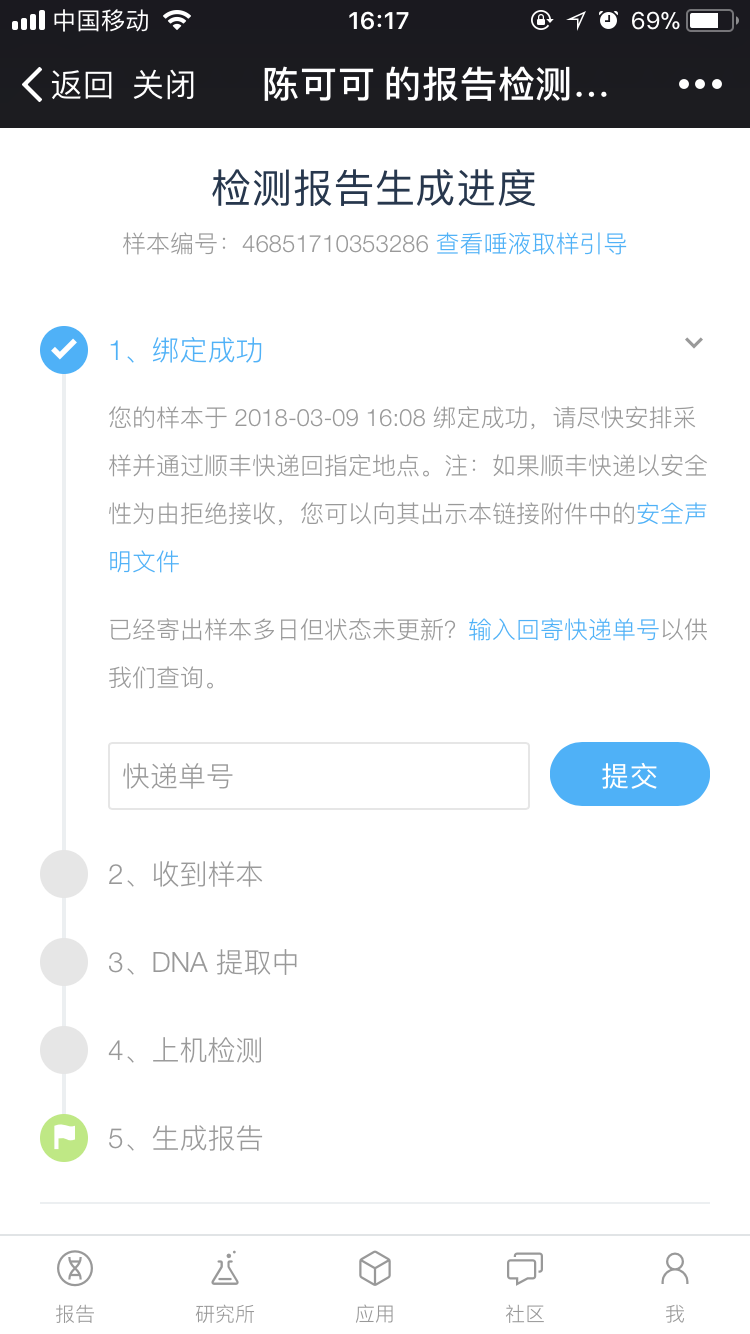Image resolution: width=750 pixels, height=1334 pixels.
Task: Collapse the 绑定成功 section chevron
Action: (x=694, y=343)
